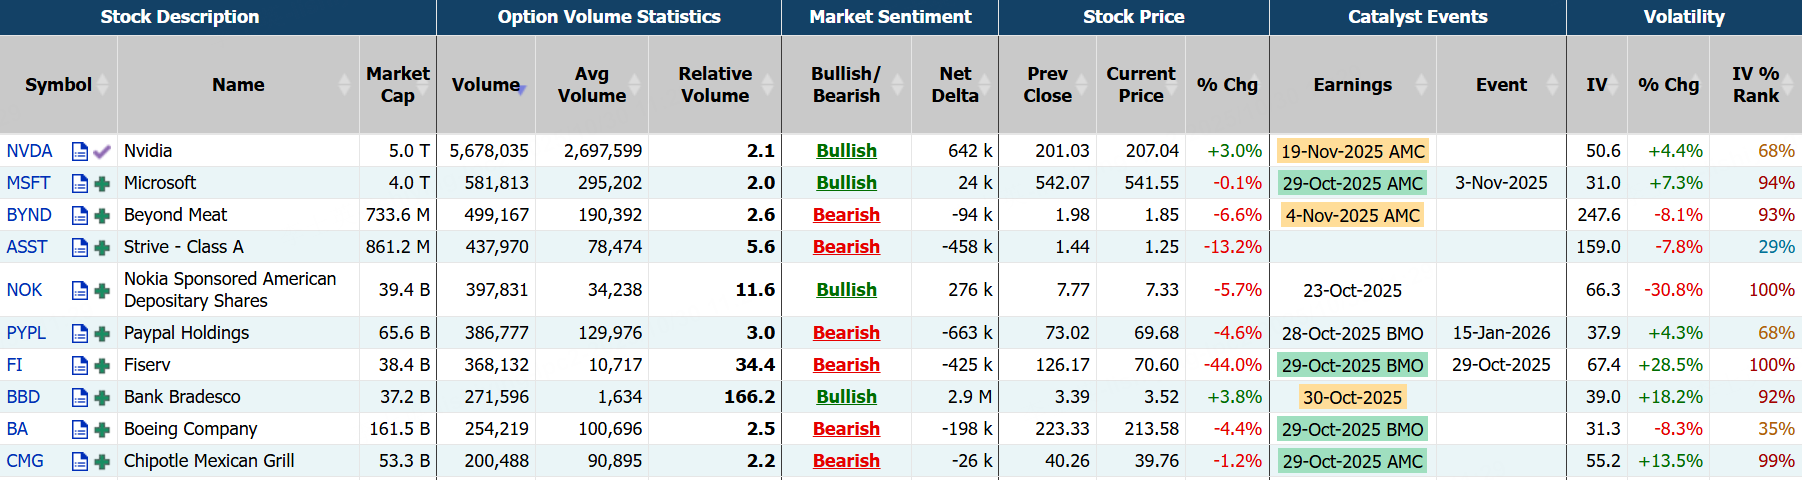Click the IV % Rank column header
1802x480 pixels.
(x=1755, y=85)
